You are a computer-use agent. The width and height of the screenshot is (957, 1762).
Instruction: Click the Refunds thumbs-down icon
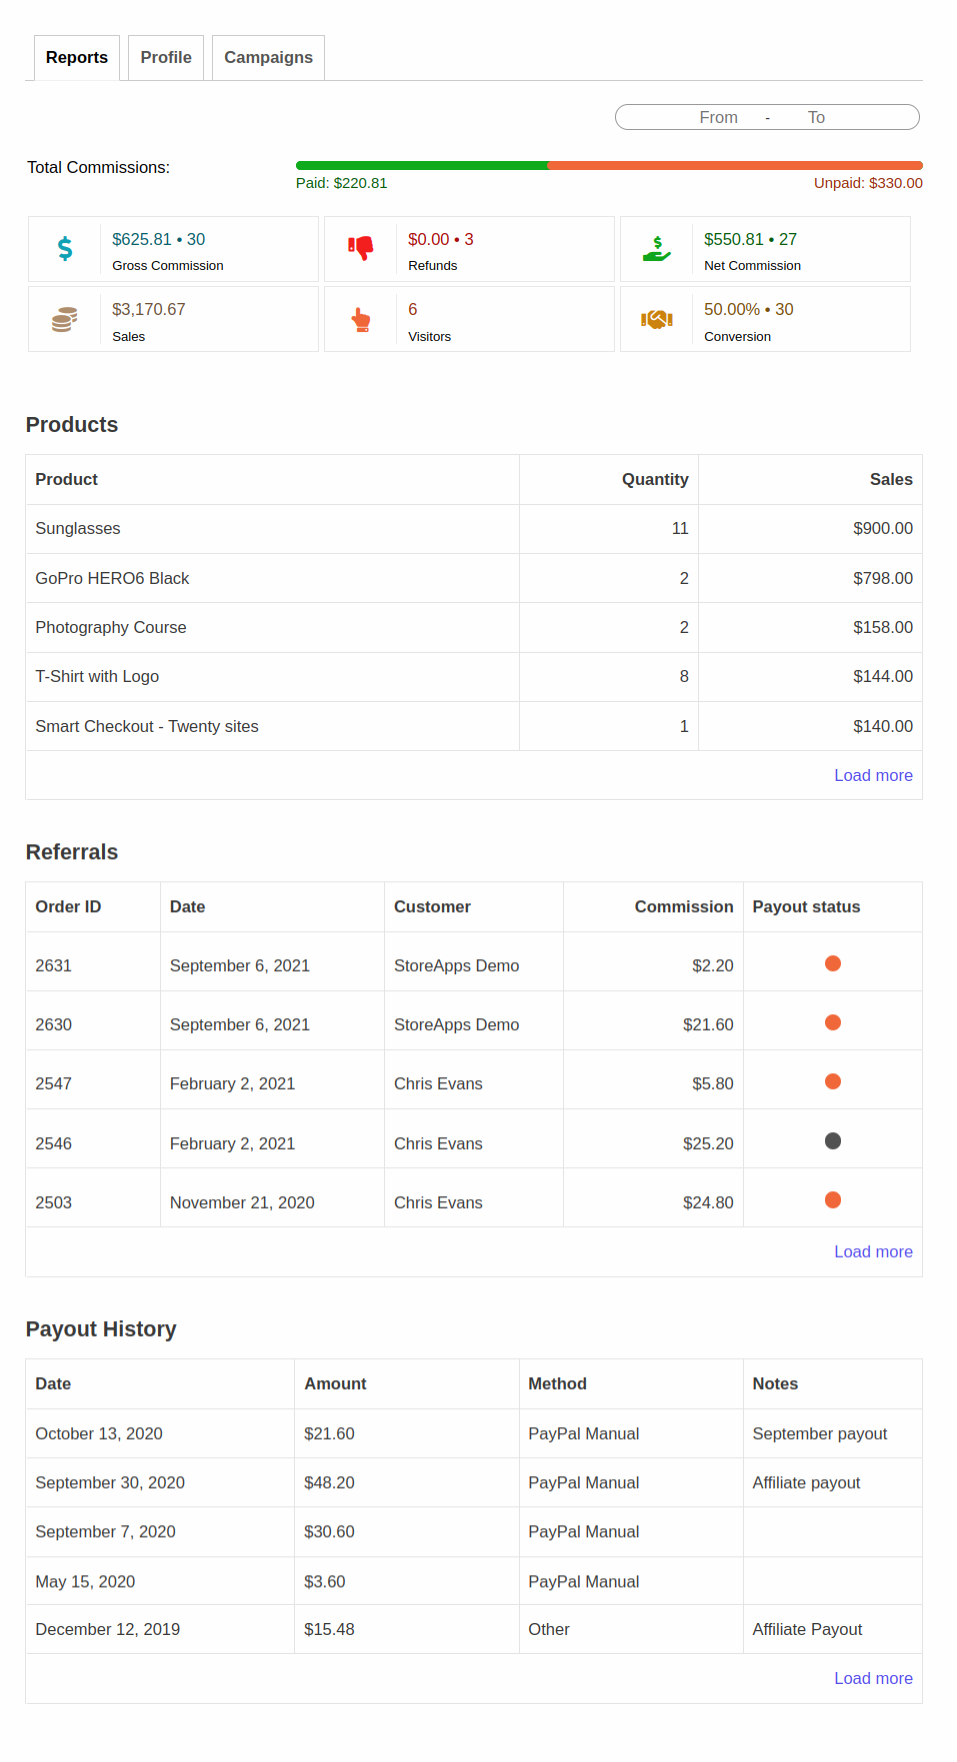pyautogui.click(x=361, y=248)
